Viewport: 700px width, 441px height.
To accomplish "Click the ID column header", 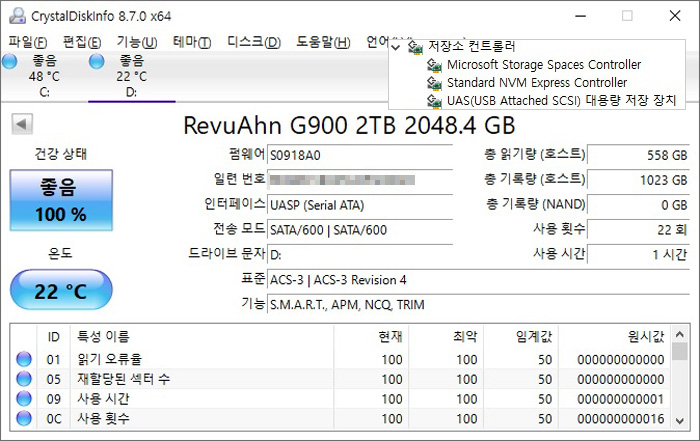I will (x=53, y=337).
